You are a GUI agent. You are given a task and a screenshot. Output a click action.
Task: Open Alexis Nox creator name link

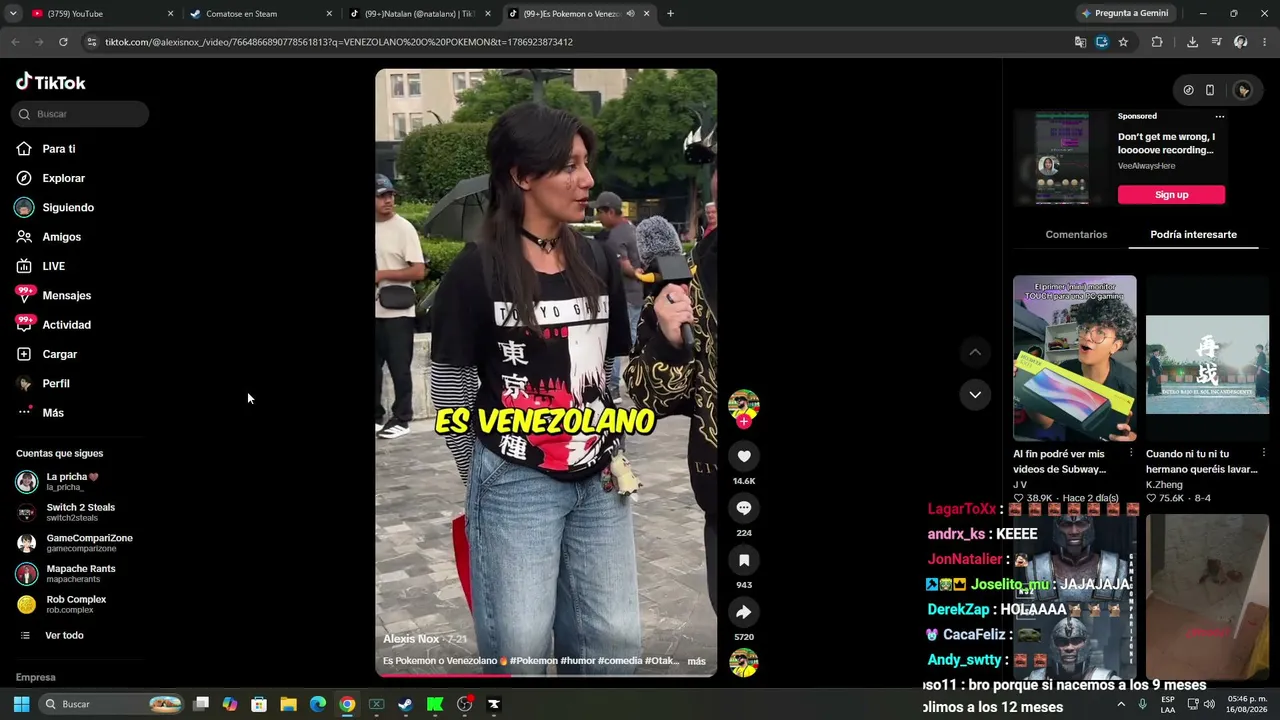tap(411, 639)
